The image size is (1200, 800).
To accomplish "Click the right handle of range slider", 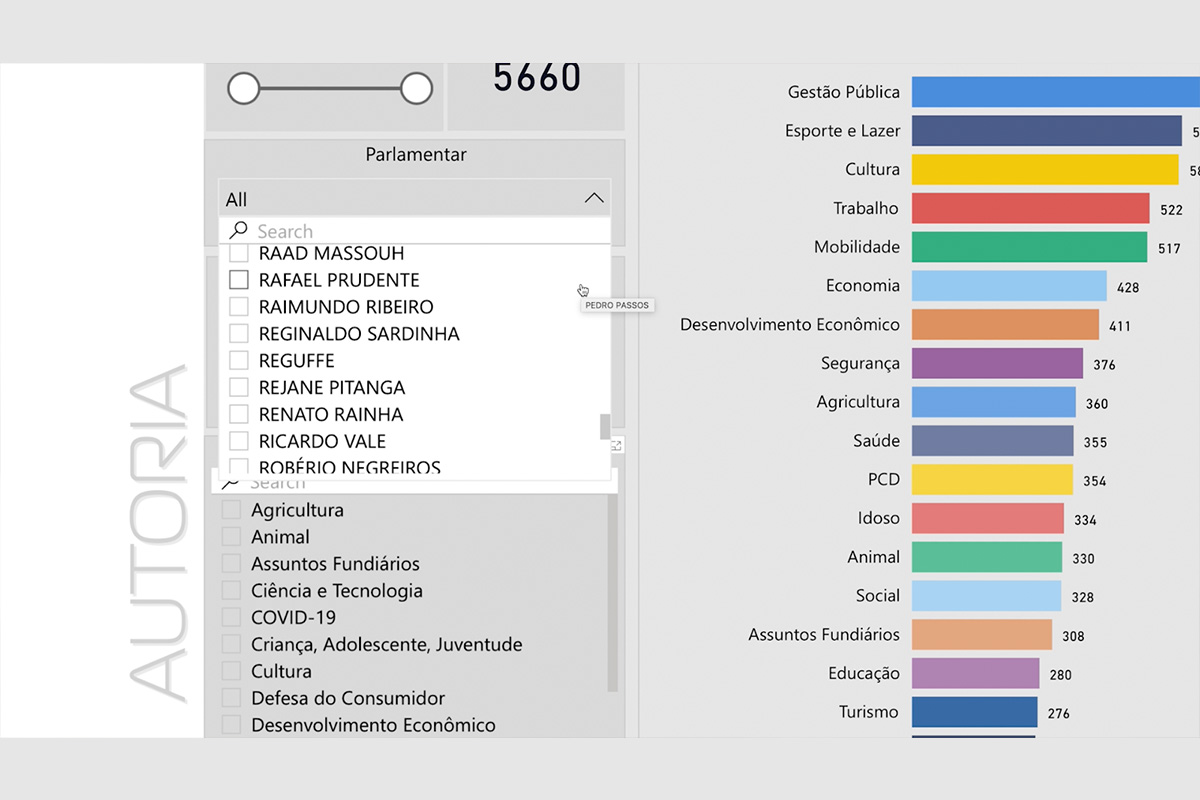I will point(416,89).
